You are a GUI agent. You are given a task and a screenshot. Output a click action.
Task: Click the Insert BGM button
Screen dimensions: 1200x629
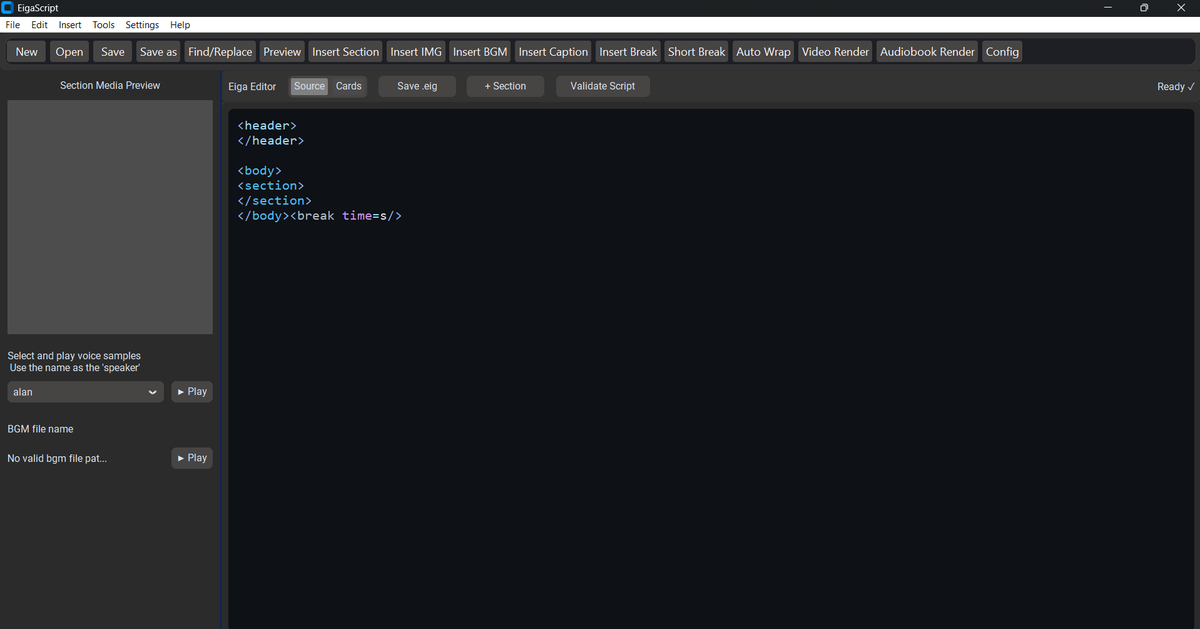[480, 52]
